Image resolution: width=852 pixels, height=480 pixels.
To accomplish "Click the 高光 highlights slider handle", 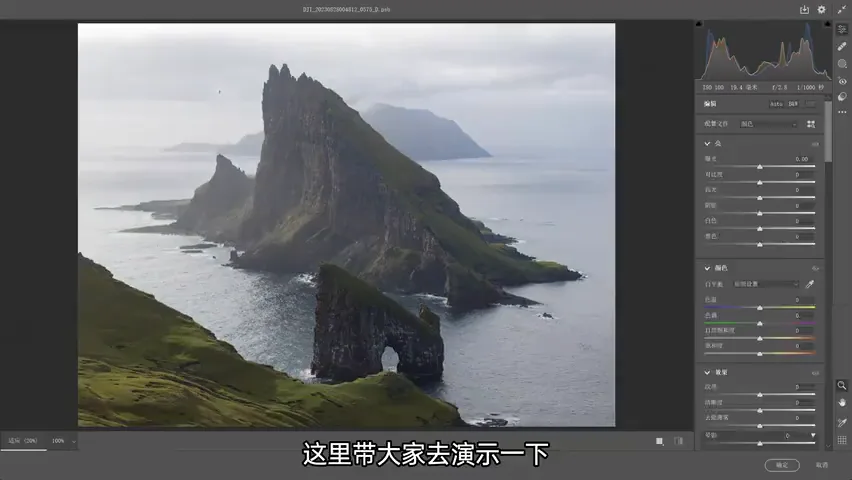I will 760,198.
